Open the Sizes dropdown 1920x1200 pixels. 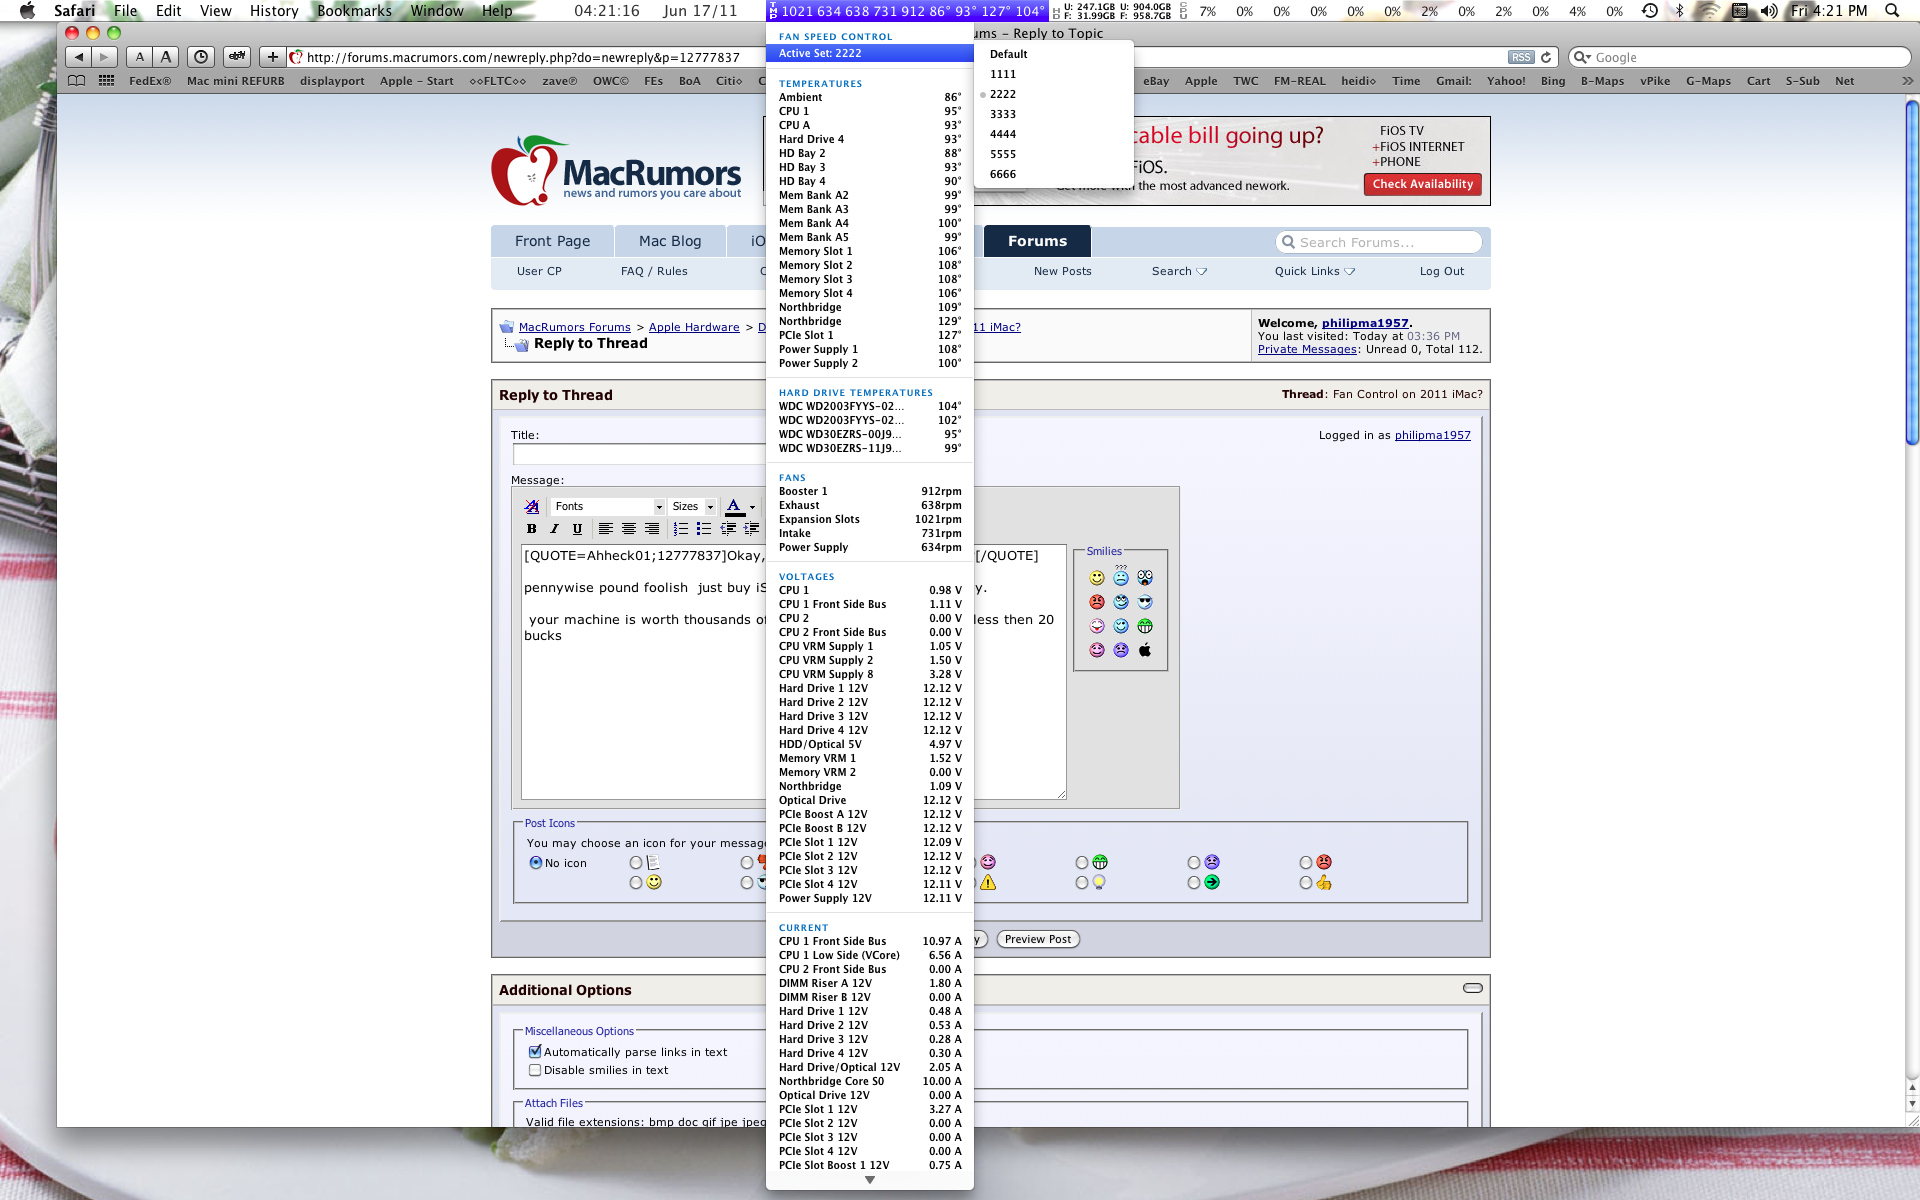(693, 507)
